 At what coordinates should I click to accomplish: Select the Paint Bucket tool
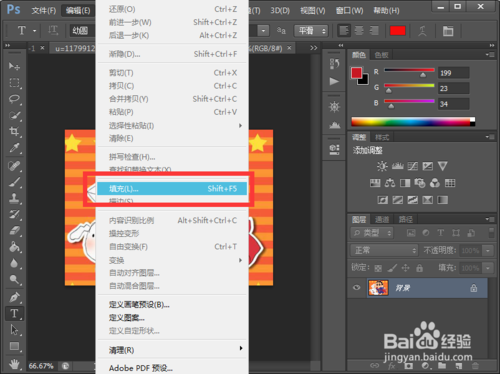point(14,247)
